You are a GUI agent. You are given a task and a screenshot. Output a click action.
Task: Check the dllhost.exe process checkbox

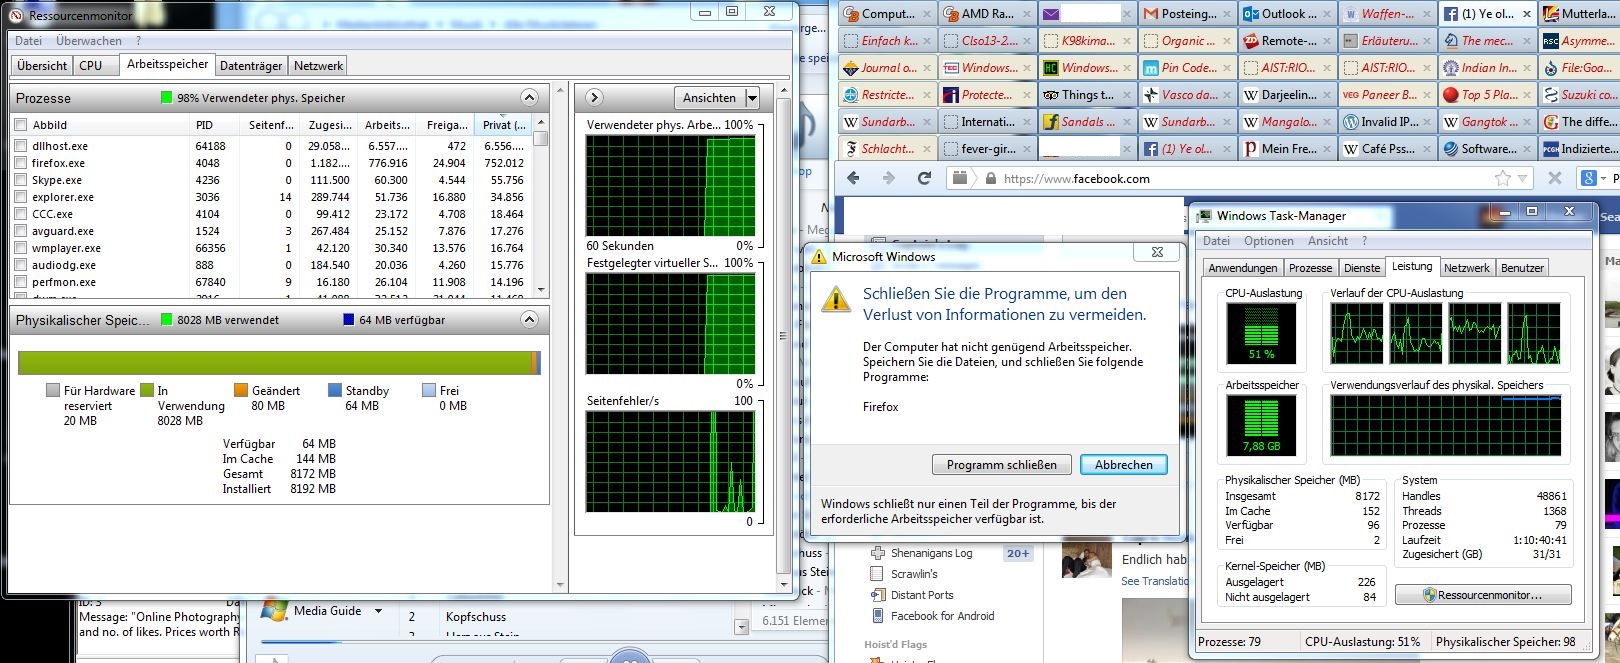point(21,146)
